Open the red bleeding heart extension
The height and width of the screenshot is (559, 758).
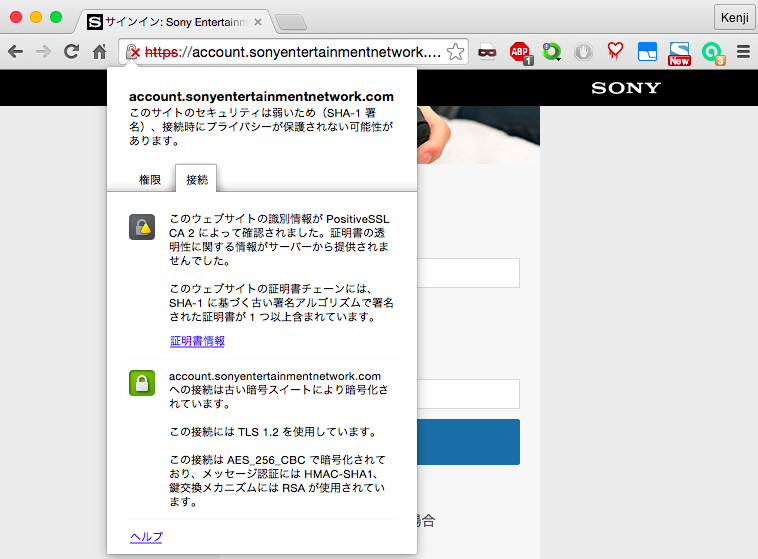615,51
